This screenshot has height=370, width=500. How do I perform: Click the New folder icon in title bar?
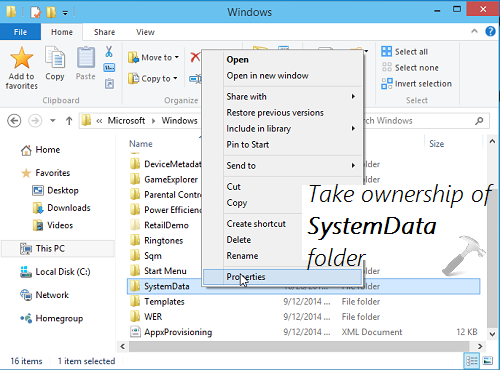pyautogui.click(x=51, y=12)
